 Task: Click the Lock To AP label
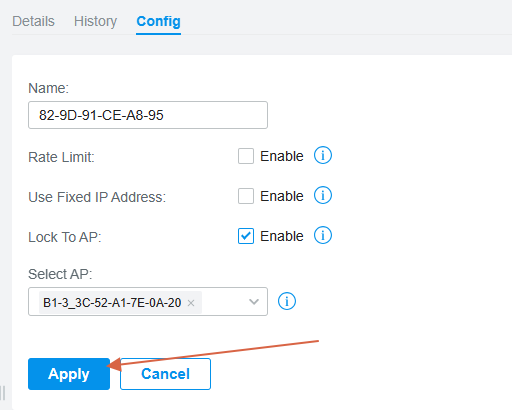[65, 237]
